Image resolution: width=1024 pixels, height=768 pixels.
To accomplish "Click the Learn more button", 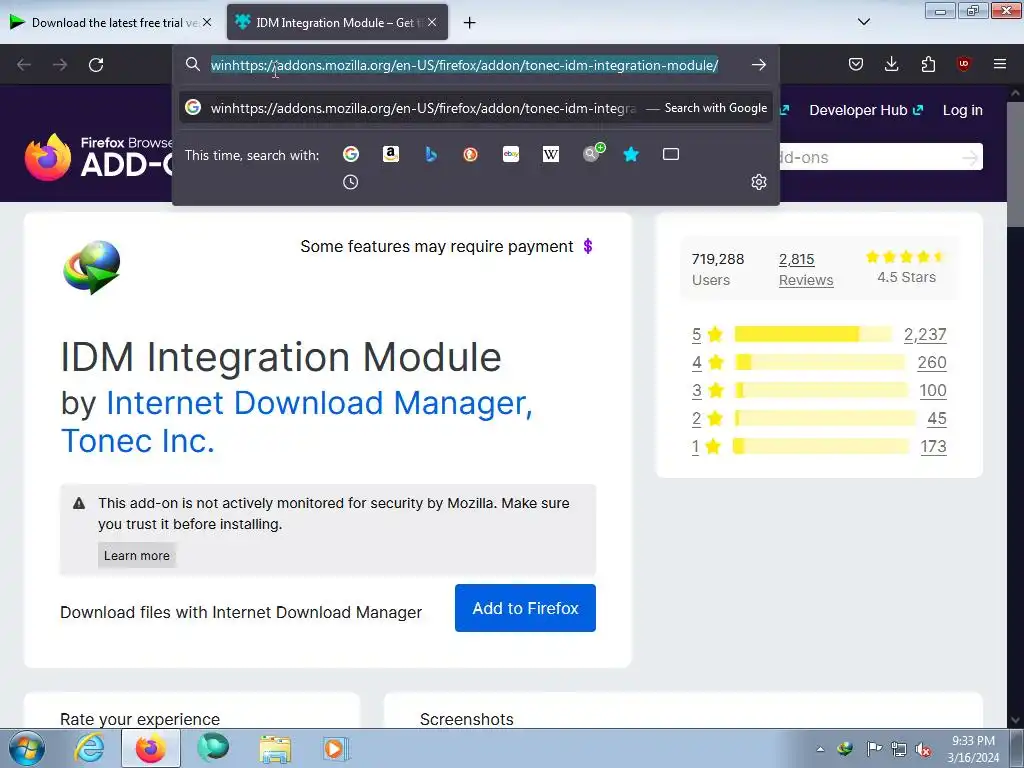I will [x=136, y=556].
